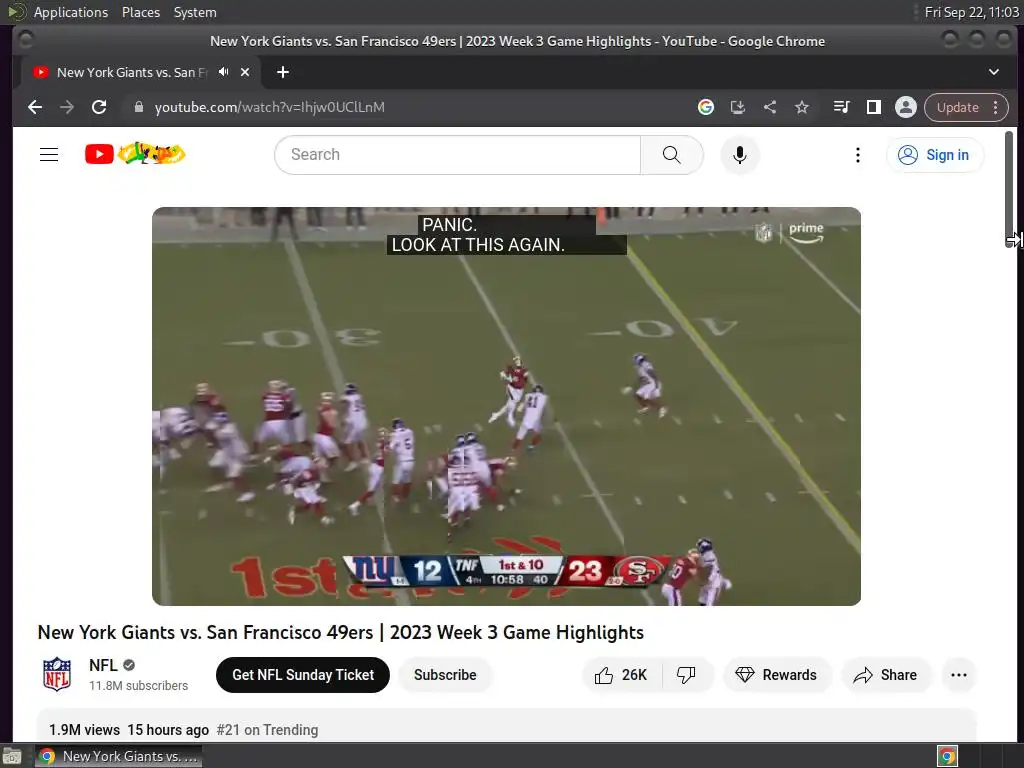Open the Google icon in the address bar
The width and height of the screenshot is (1024, 768).
coord(705,107)
